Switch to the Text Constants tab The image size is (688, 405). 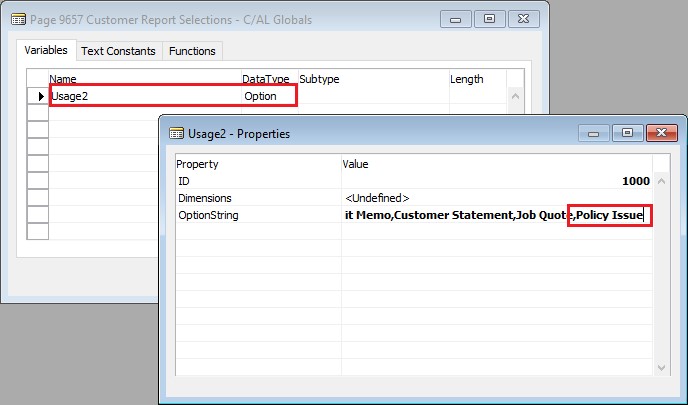coord(118,51)
